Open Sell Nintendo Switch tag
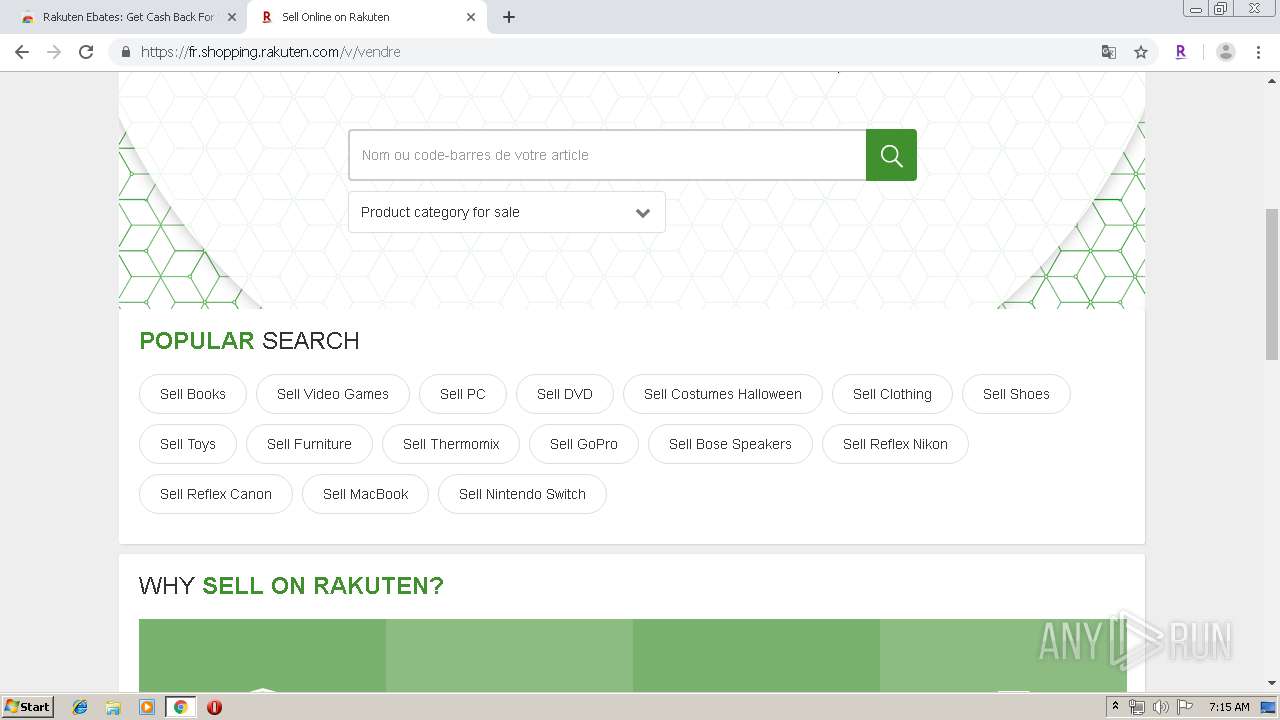Viewport: 1280px width, 720px height. 522,494
